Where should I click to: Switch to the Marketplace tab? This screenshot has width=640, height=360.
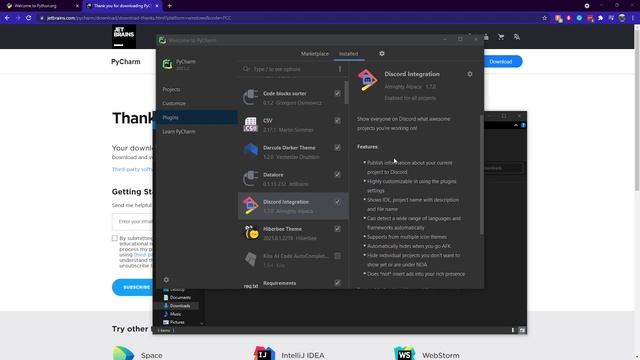(315, 54)
